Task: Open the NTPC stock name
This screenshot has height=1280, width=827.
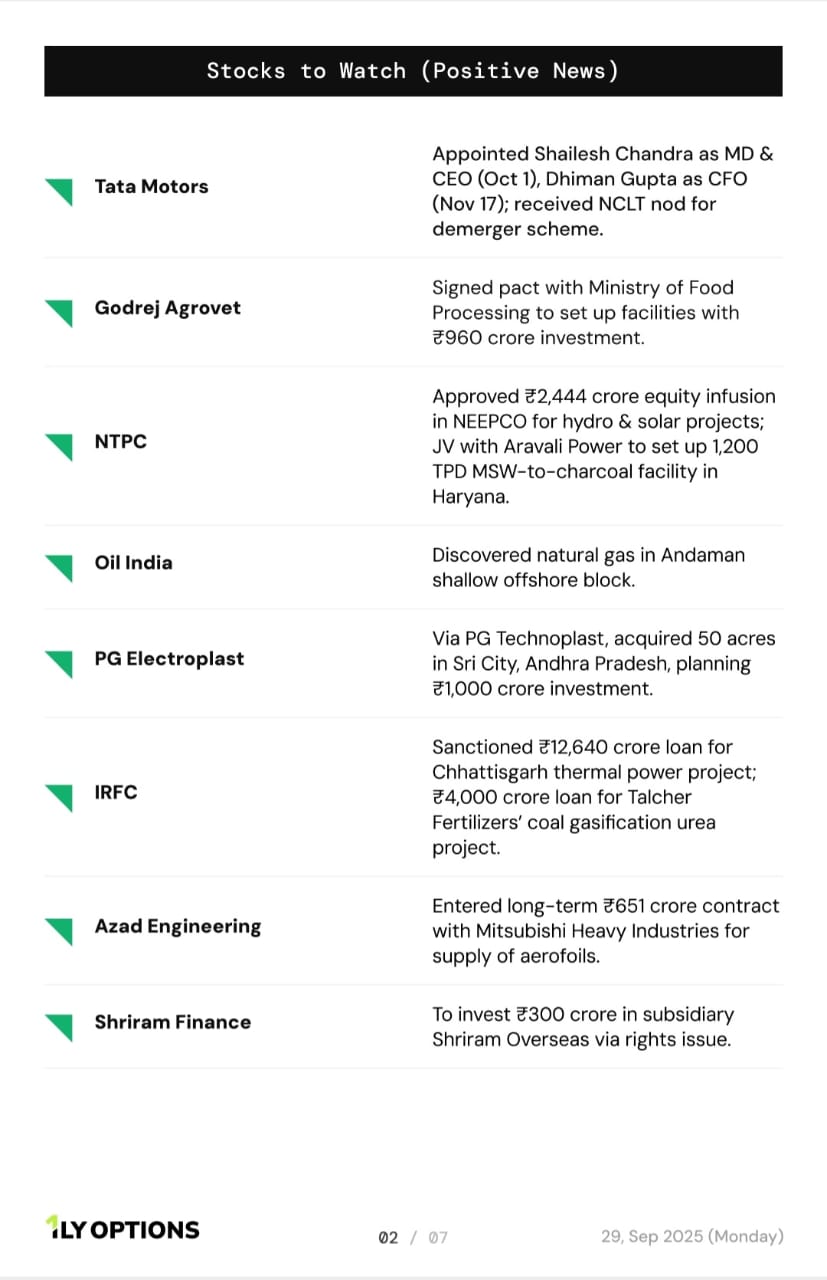Action: tap(120, 442)
